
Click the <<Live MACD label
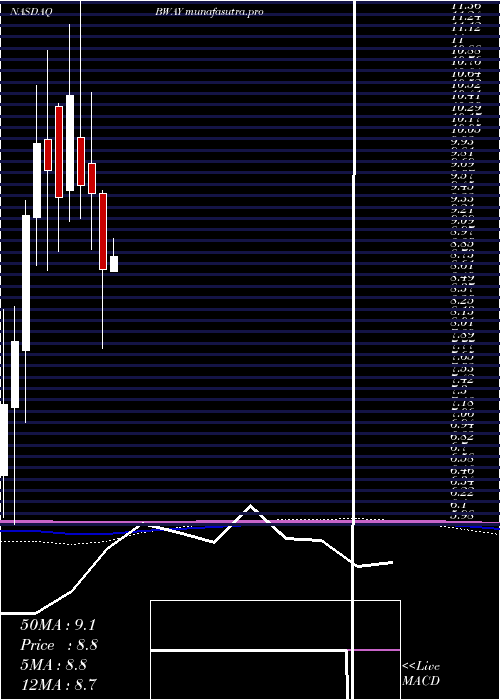pyautogui.click(x=421, y=674)
